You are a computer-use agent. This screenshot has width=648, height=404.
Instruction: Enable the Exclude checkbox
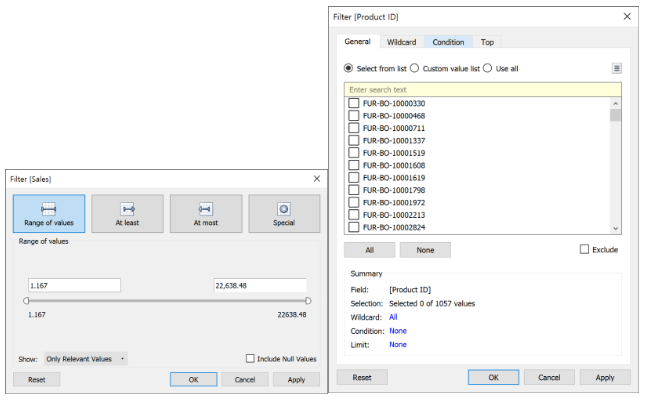(x=584, y=249)
